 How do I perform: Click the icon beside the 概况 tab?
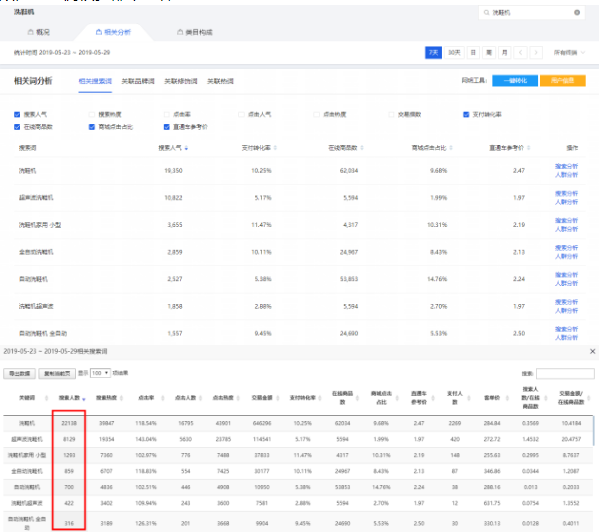click(30, 32)
